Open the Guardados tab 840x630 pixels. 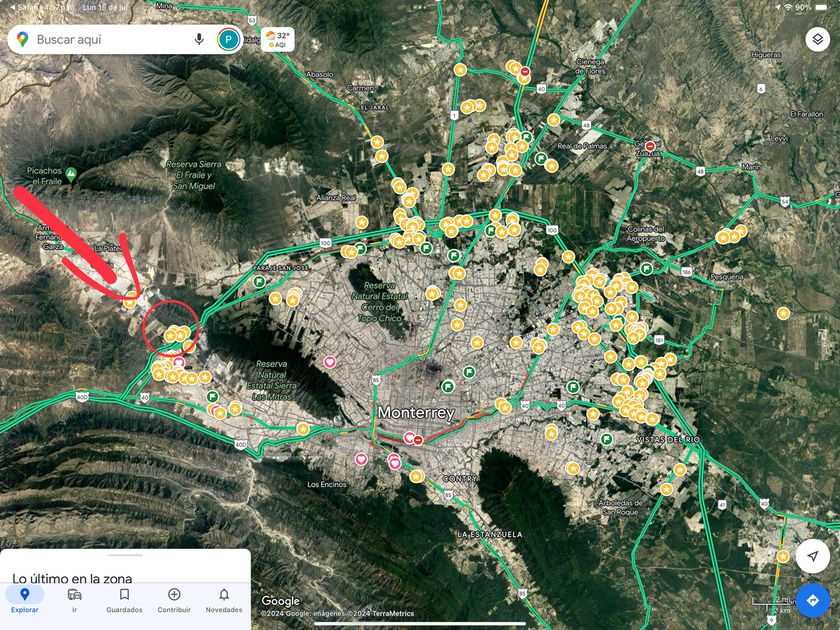click(x=124, y=600)
